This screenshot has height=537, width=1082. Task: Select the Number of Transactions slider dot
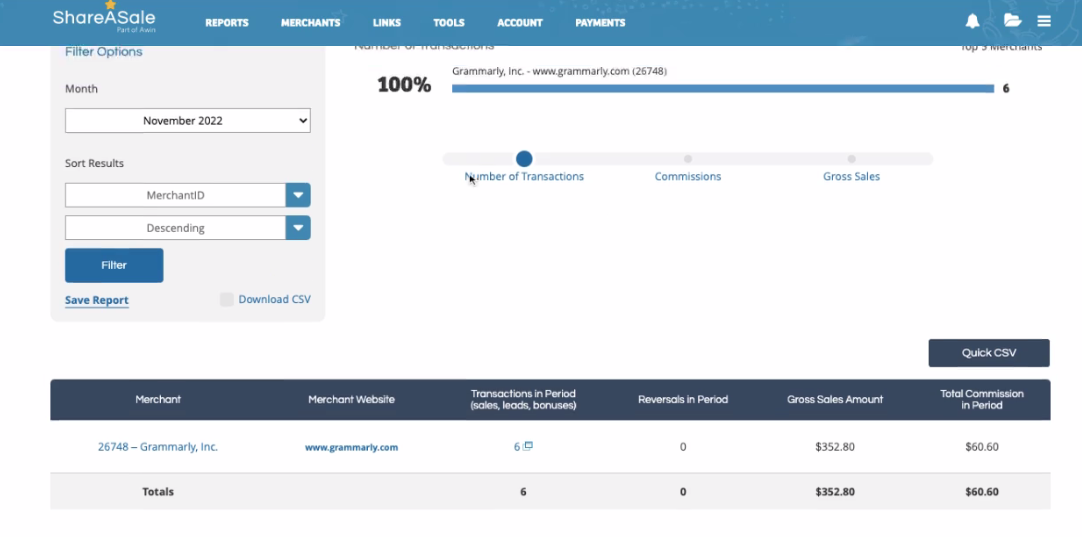click(524, 159)
